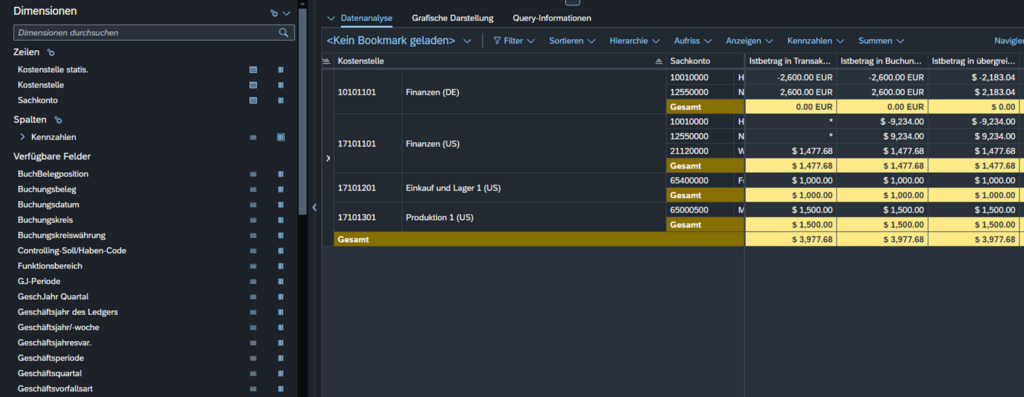Screen dimensions: 1024x397
Task: Select the Sachkonto column header
Action: pyautogui.click(x=704, y=61)
